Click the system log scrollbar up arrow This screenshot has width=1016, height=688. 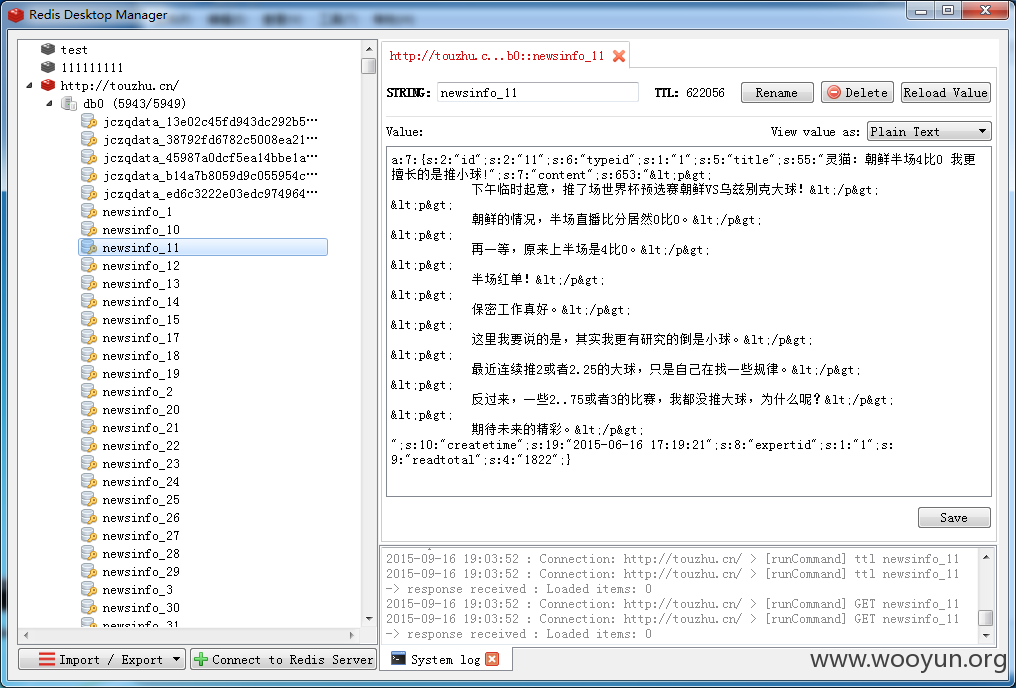tap(986, 557)
